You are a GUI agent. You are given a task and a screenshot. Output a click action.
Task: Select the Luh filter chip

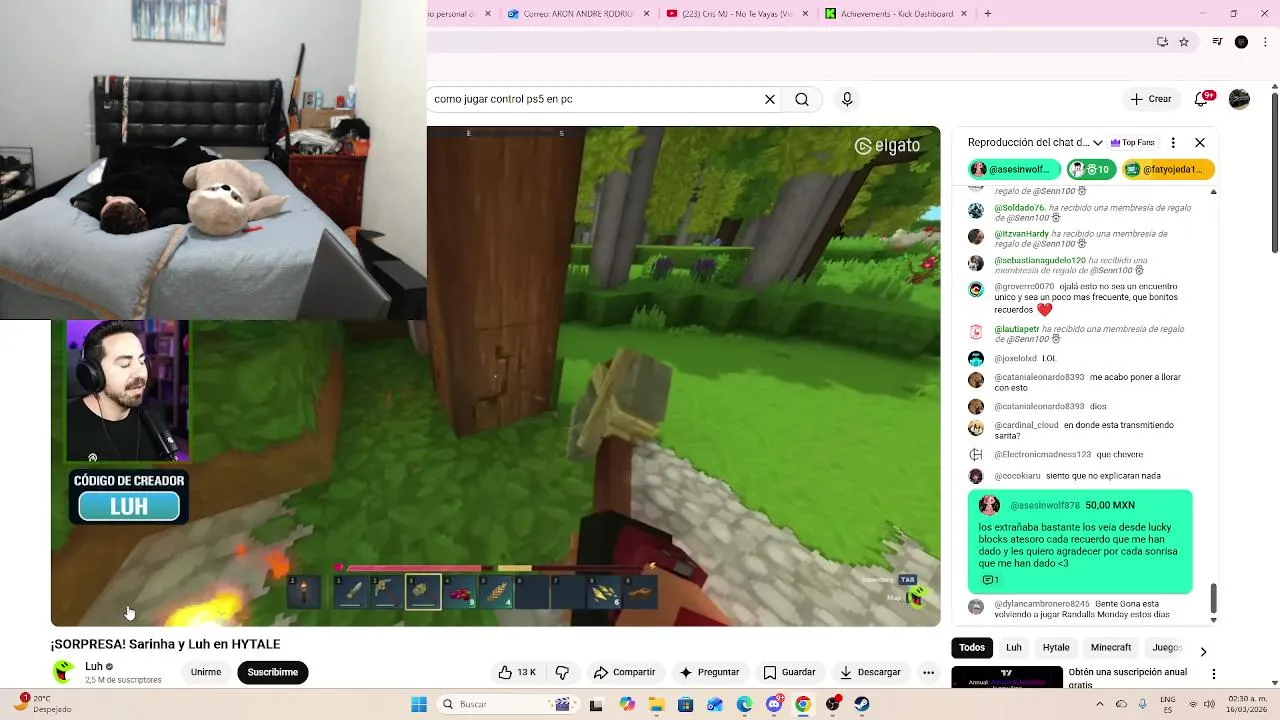point(1013,648)
